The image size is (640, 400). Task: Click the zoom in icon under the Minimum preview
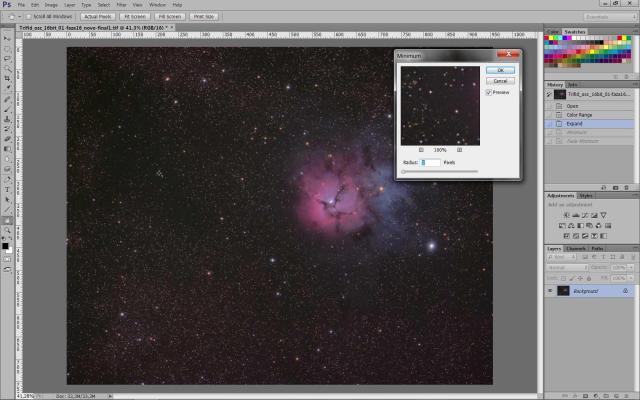459,149
